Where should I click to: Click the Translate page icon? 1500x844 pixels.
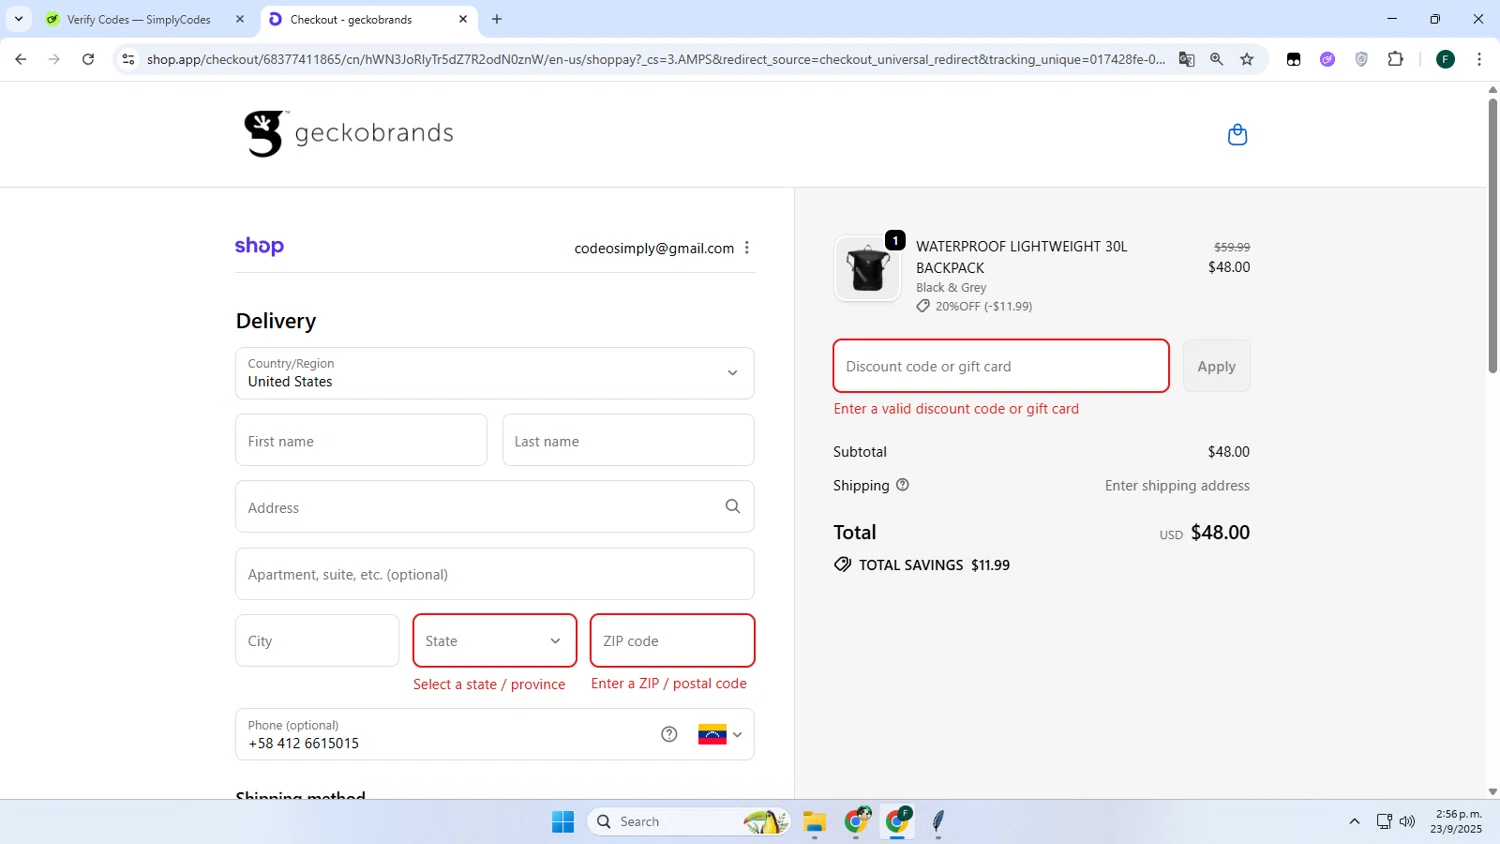[1187, 59]
